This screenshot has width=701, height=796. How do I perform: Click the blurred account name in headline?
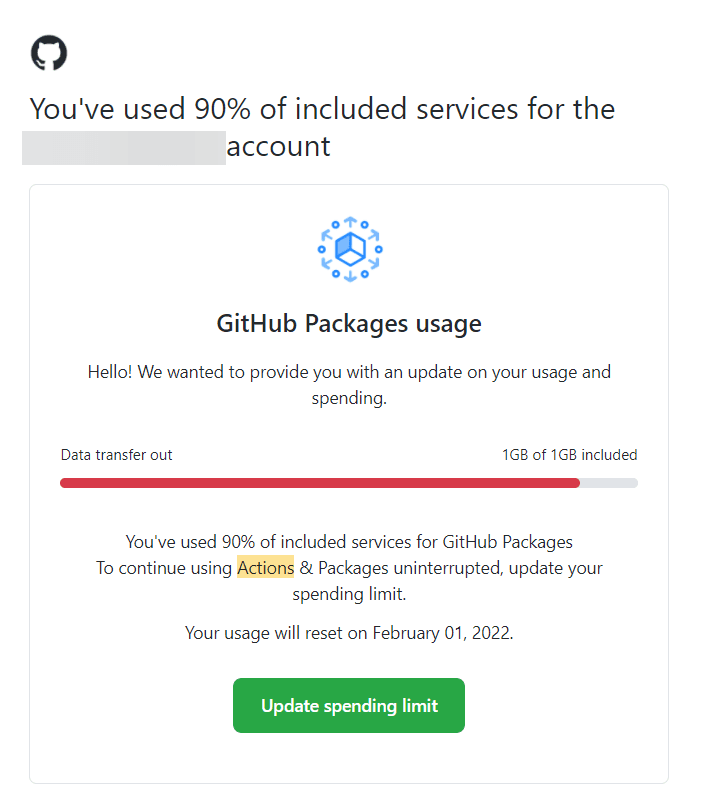pyautogui.click(x=123, y=146)
